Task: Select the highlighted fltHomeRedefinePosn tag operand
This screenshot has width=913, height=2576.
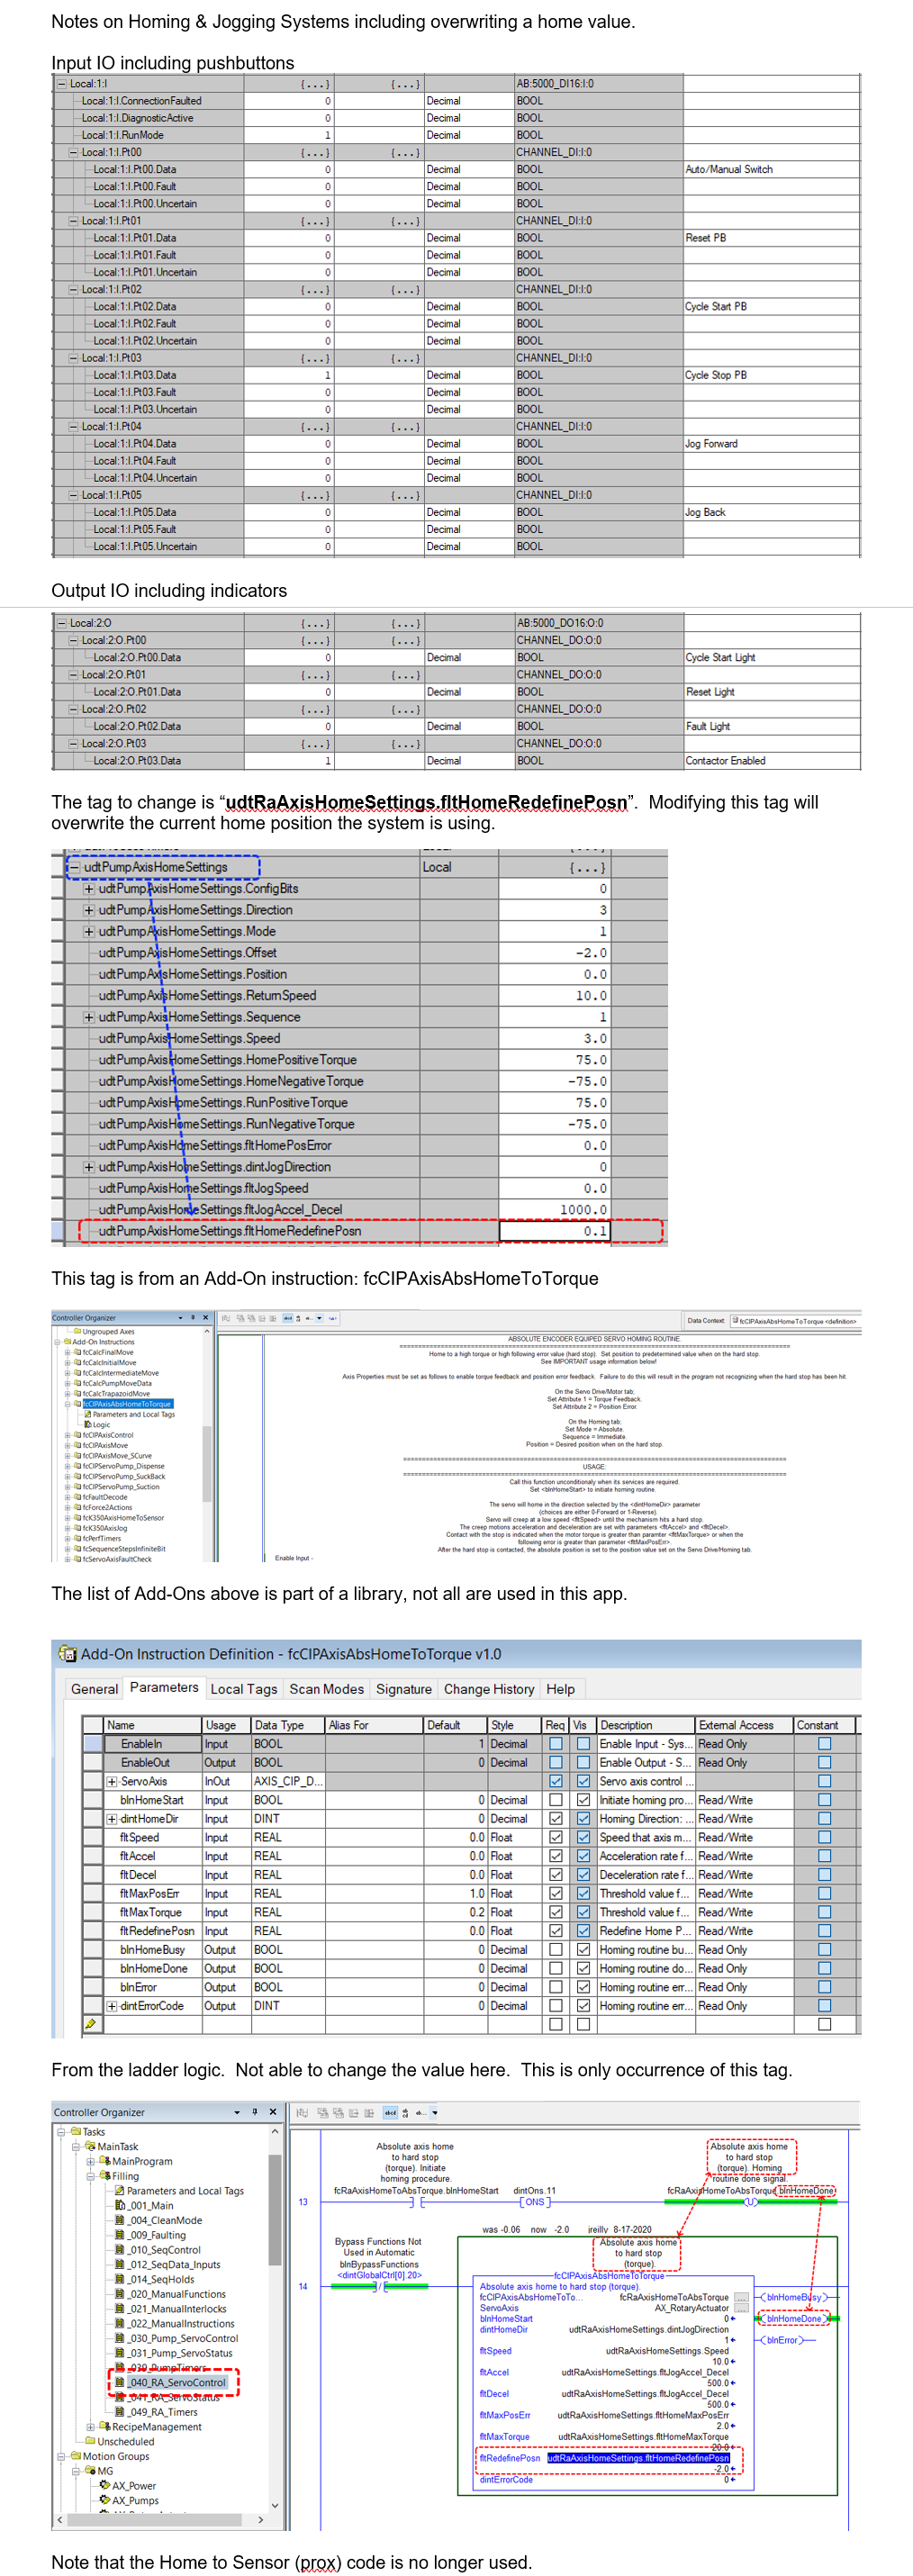Action: click(x=638, y=2457)
